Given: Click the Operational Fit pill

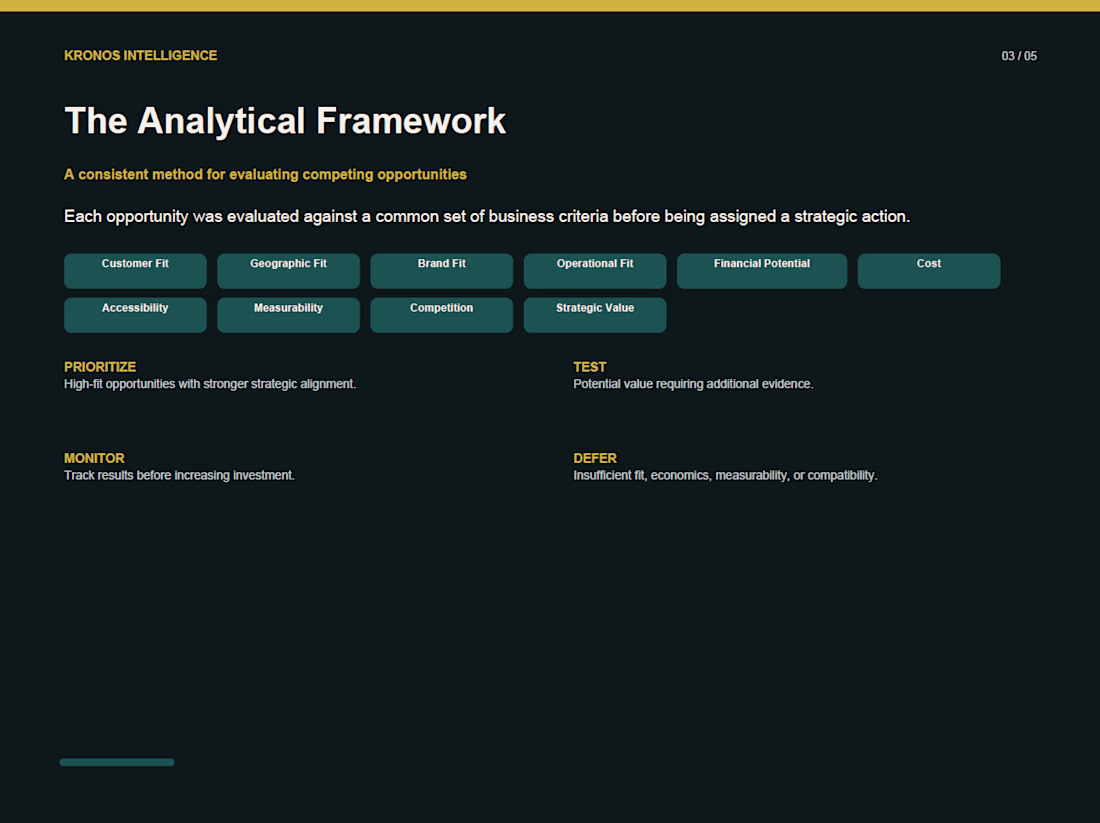Looking at the screenshot, I should [595, 271].
